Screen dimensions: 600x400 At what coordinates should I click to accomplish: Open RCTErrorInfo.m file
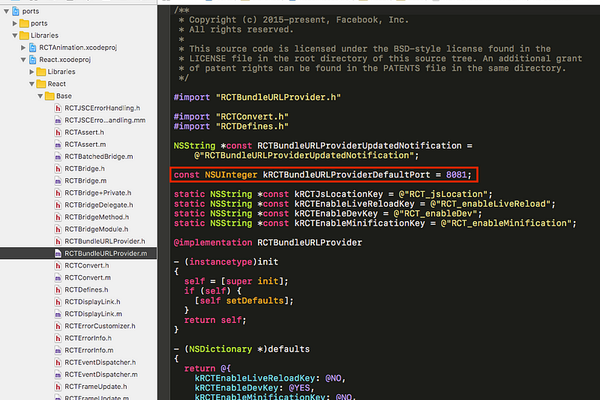(x=89, y=350)
